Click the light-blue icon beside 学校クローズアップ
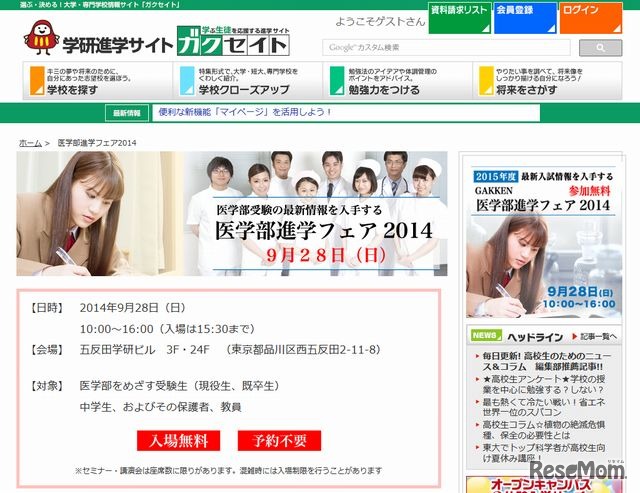640x493 pixels. point(187,81)
